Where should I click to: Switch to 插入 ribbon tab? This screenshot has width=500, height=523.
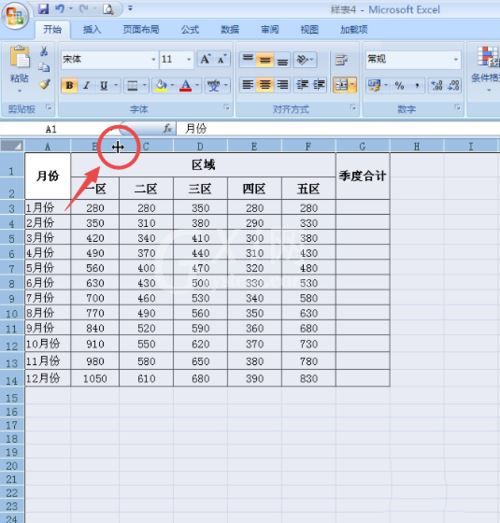(x=92, y=30)
